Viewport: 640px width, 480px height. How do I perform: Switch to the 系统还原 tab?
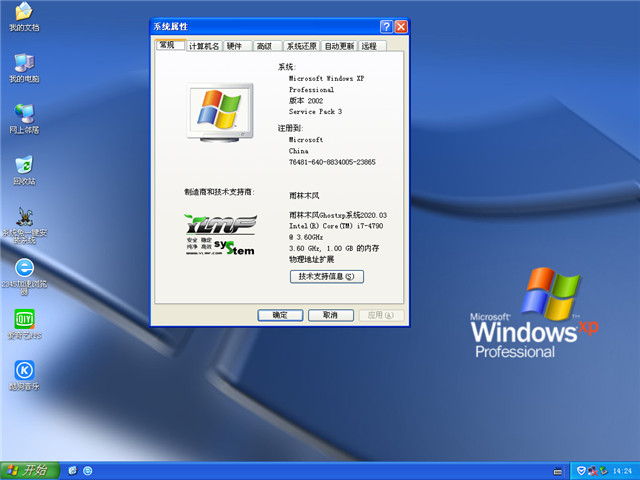pyautogui.click(x=301, y=46)
